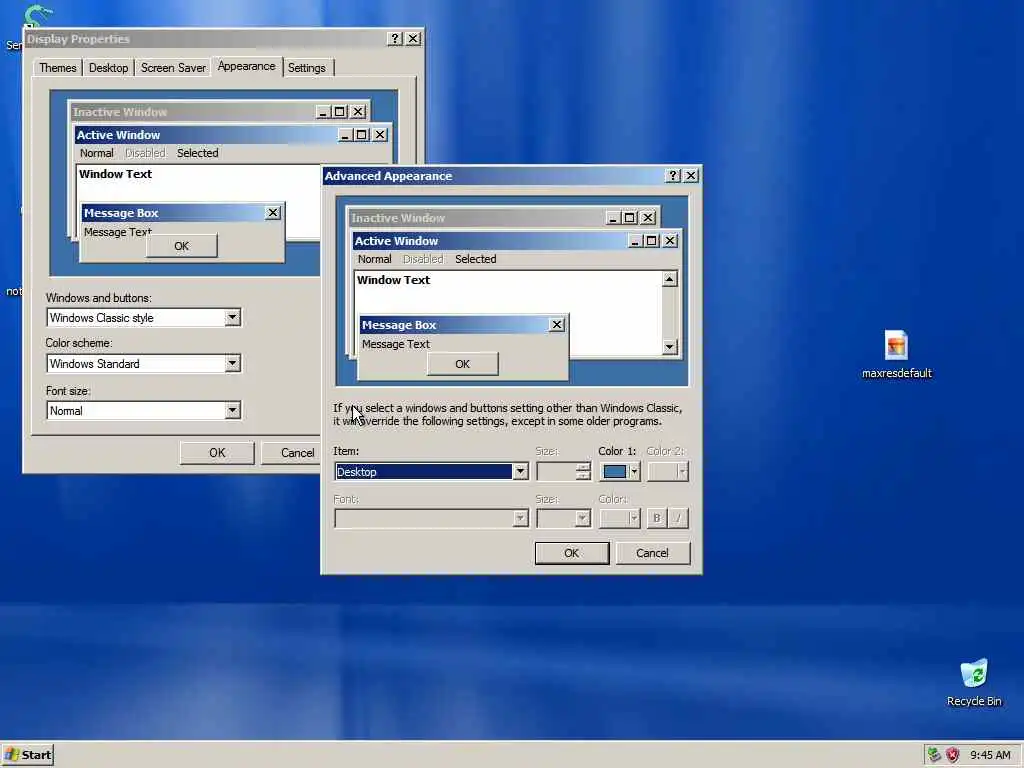
Task: Close the Advanced Appearance dialog
Action: (691, 176)
